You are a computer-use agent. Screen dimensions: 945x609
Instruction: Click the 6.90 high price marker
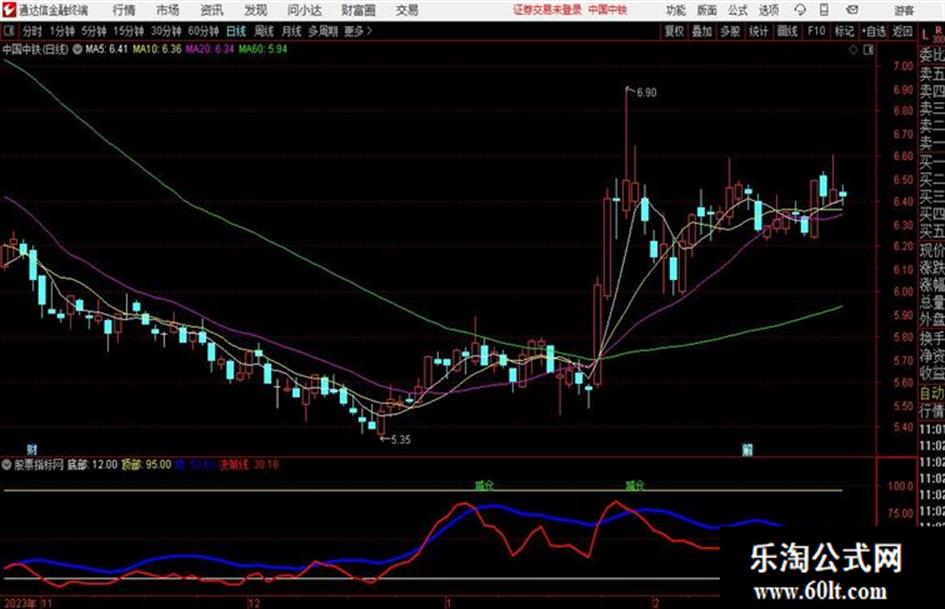646,93
